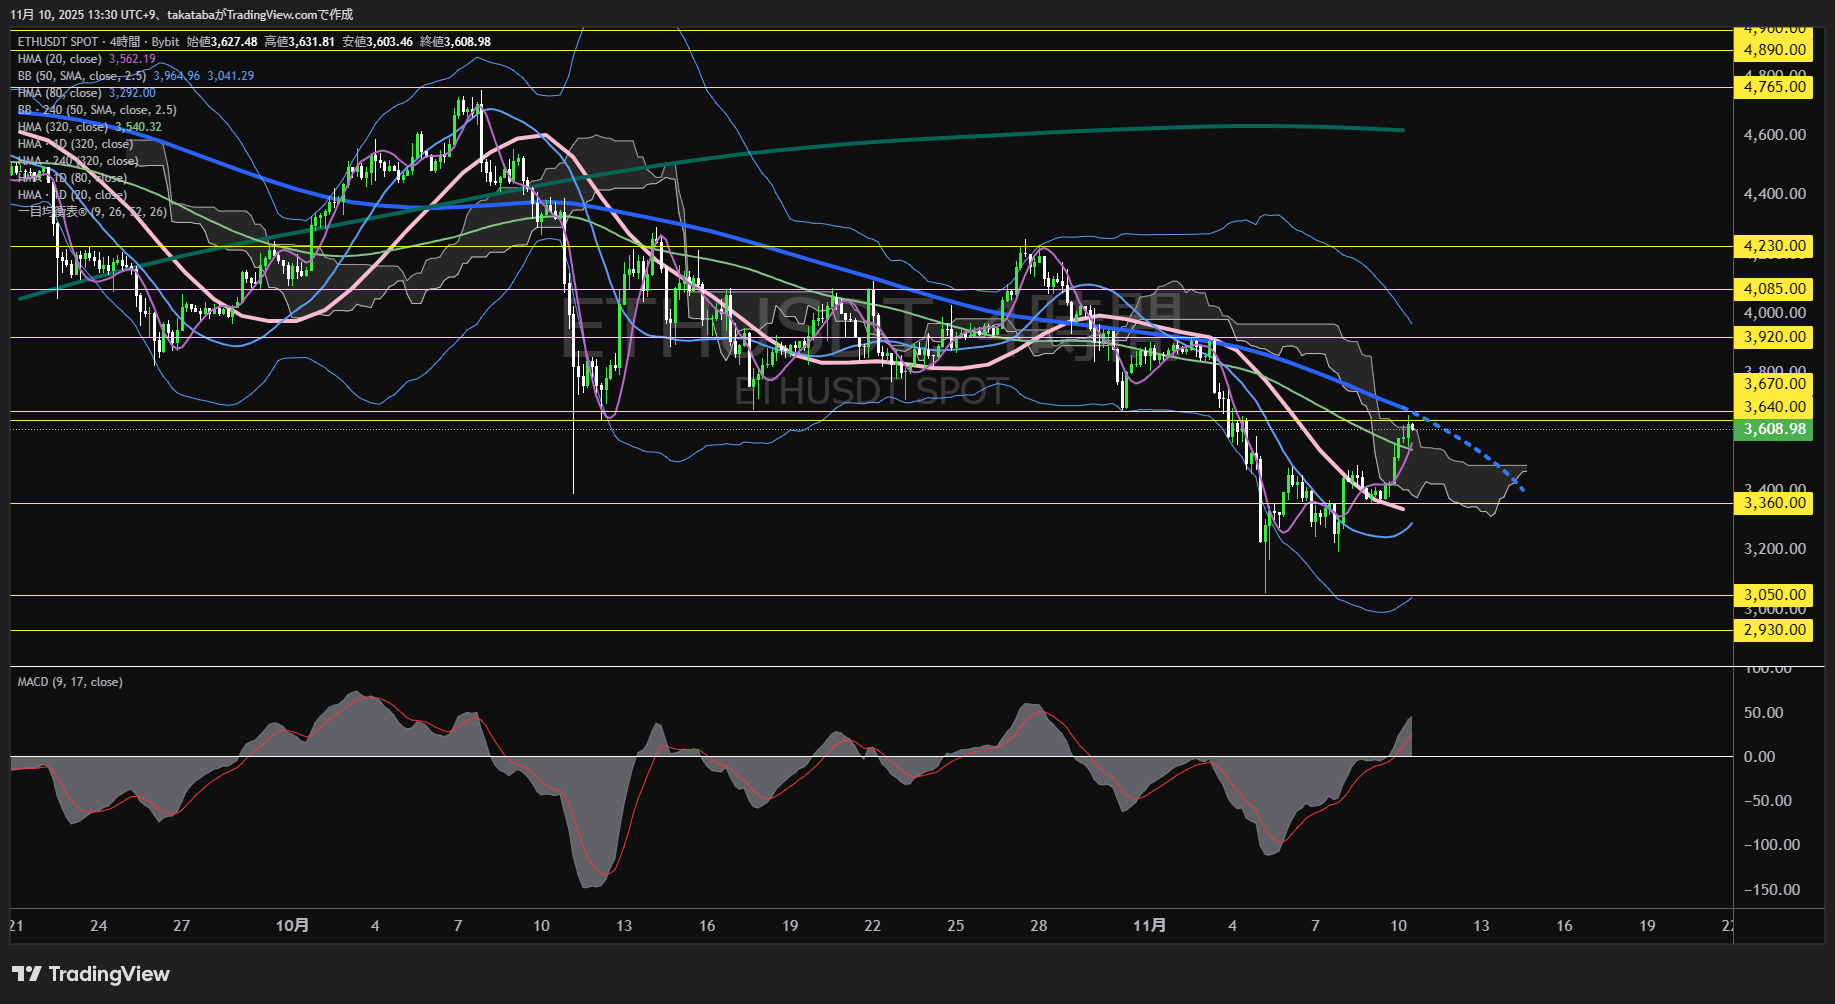The width and height of the screenshot is (1835, 1004).
Task: Click the 11月 date marker on time axis
Action: click(x=1149, y=926)
